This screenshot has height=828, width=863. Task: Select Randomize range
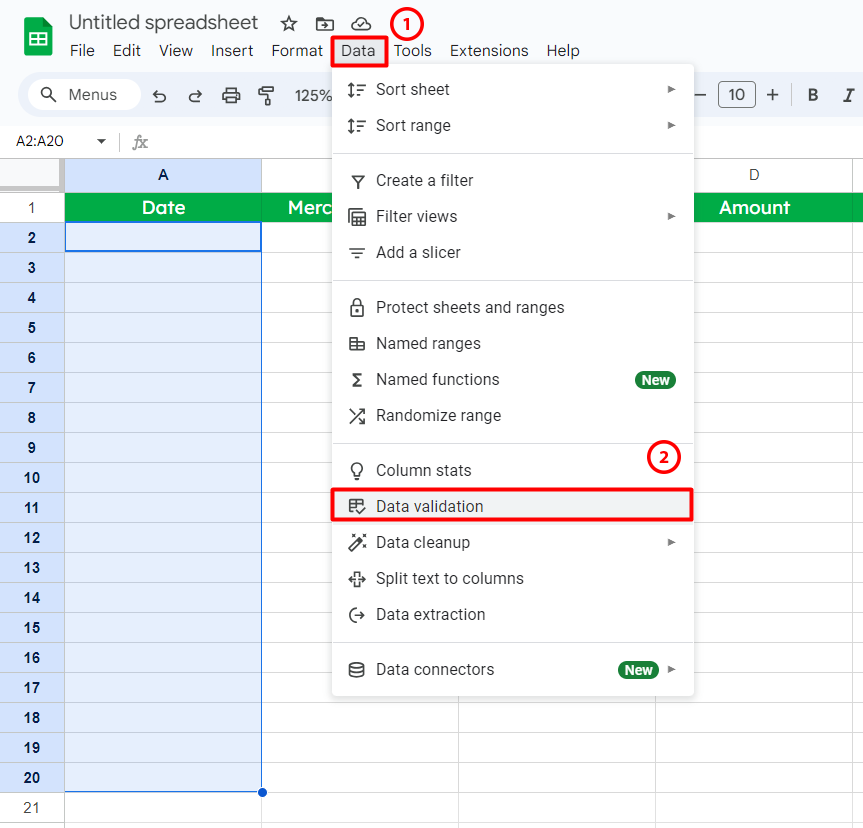[512, 416]
